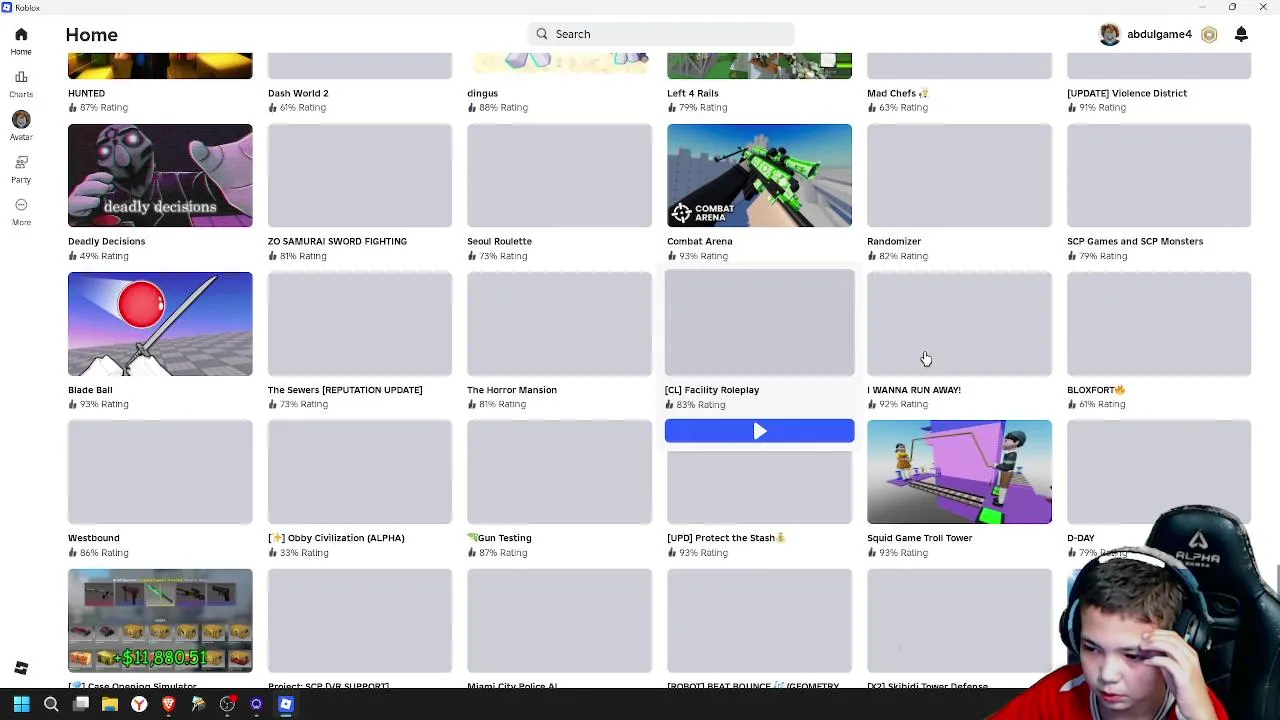Open the Randomizer game title
Image resolution: width=1280 pixels, height=720 pixels.
(x=894, y=241)
